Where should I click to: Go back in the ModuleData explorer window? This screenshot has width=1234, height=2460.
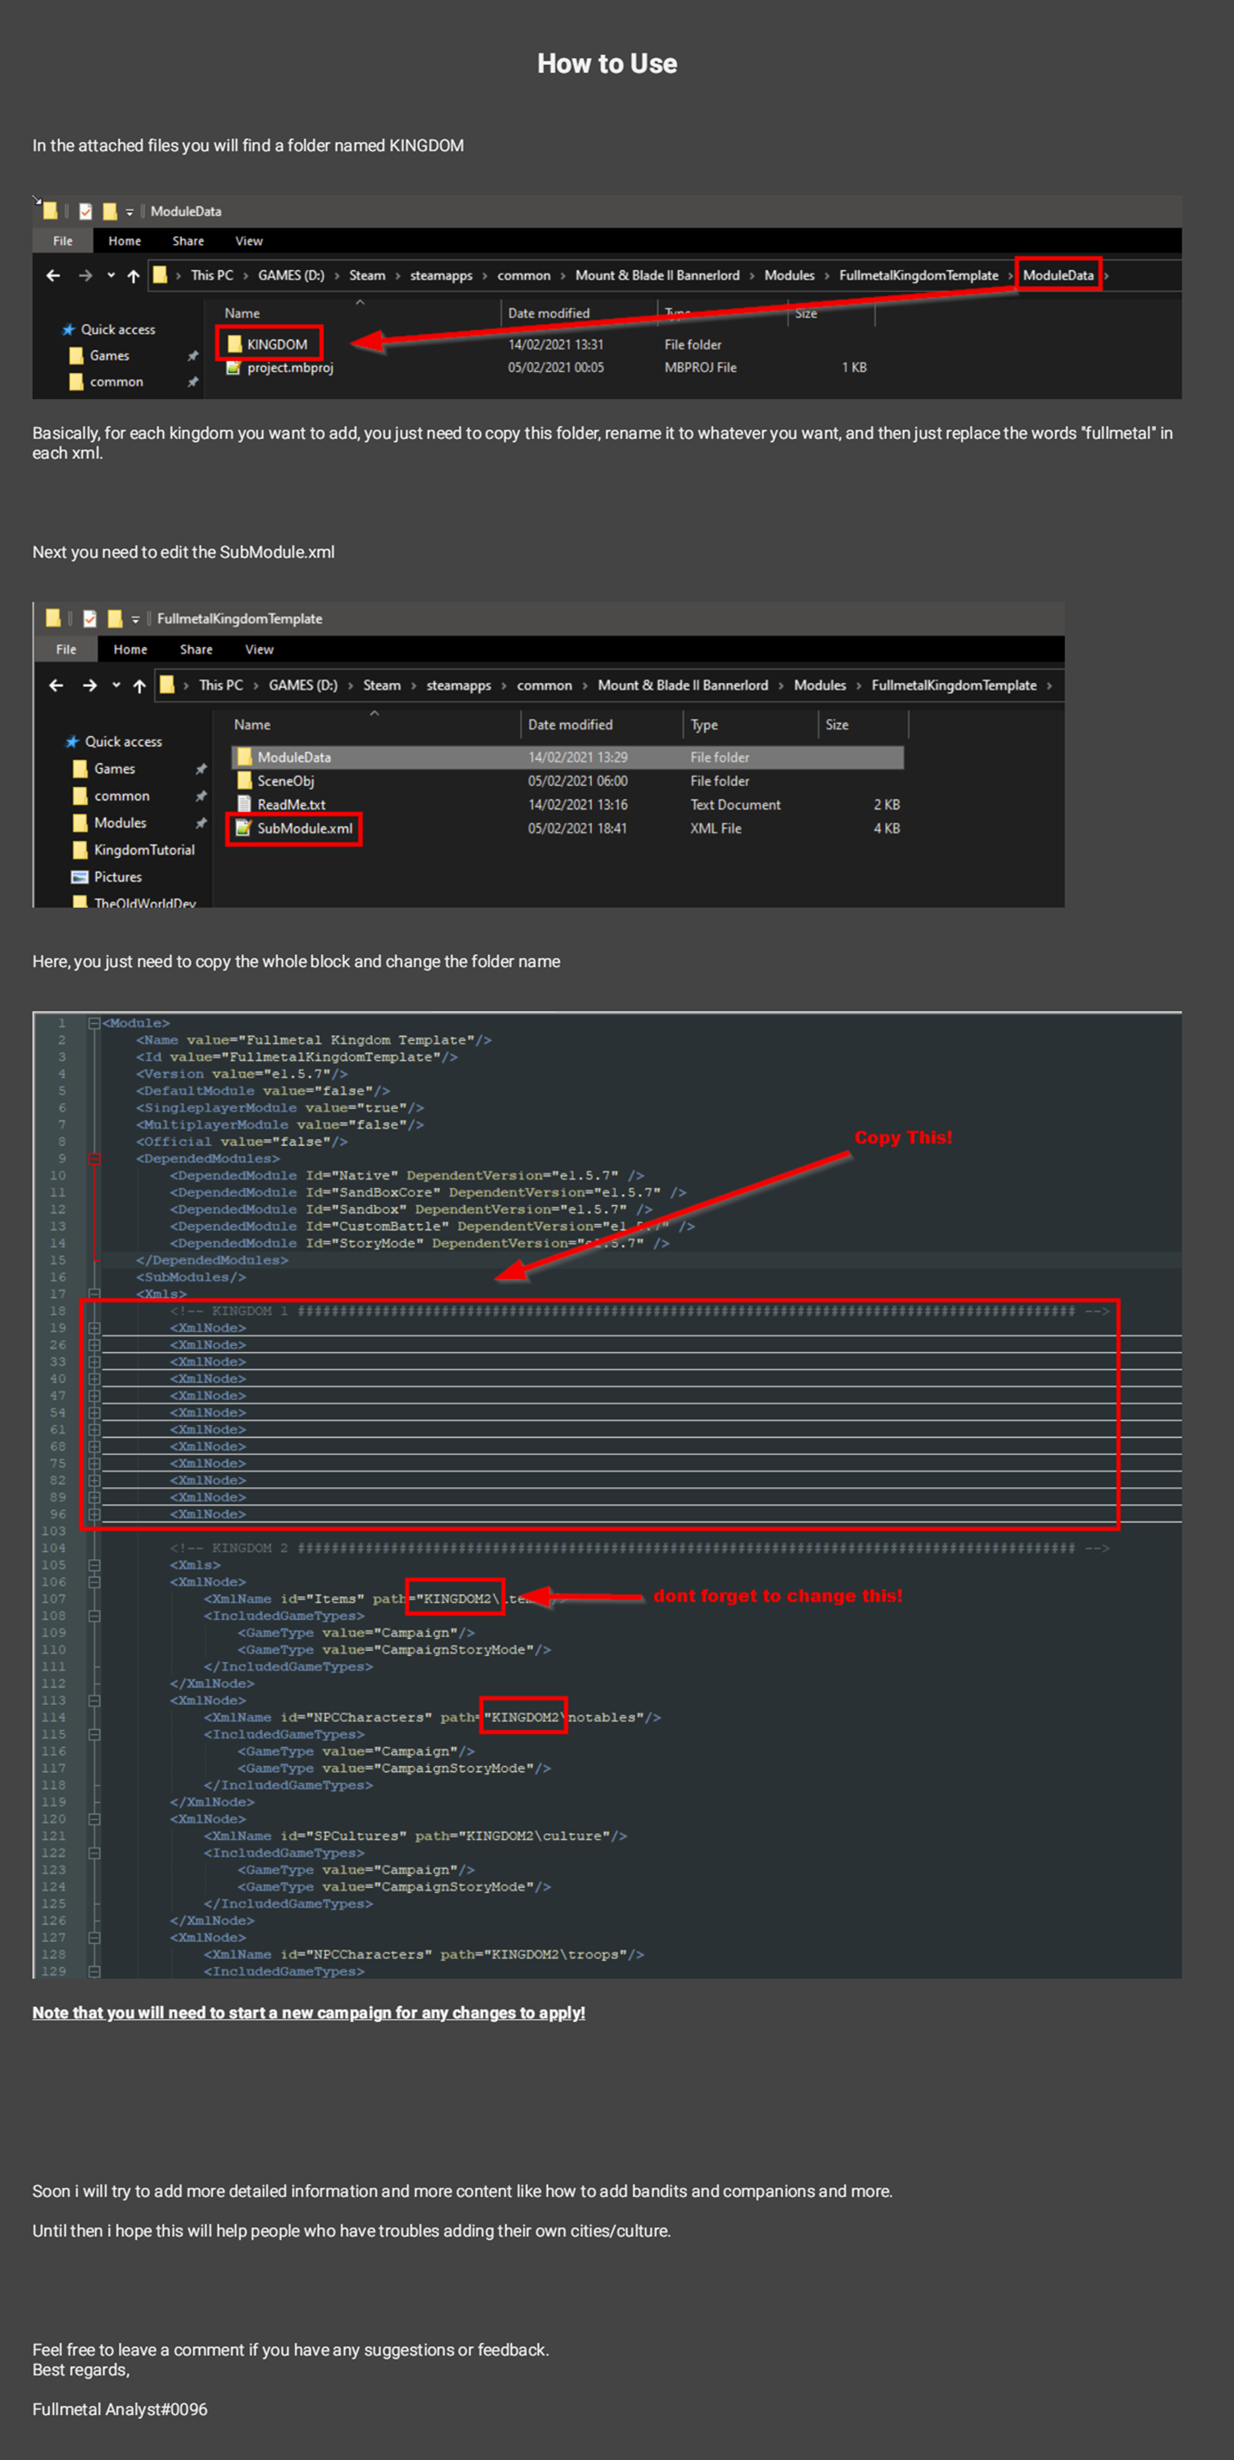click(x=53, y=276)
